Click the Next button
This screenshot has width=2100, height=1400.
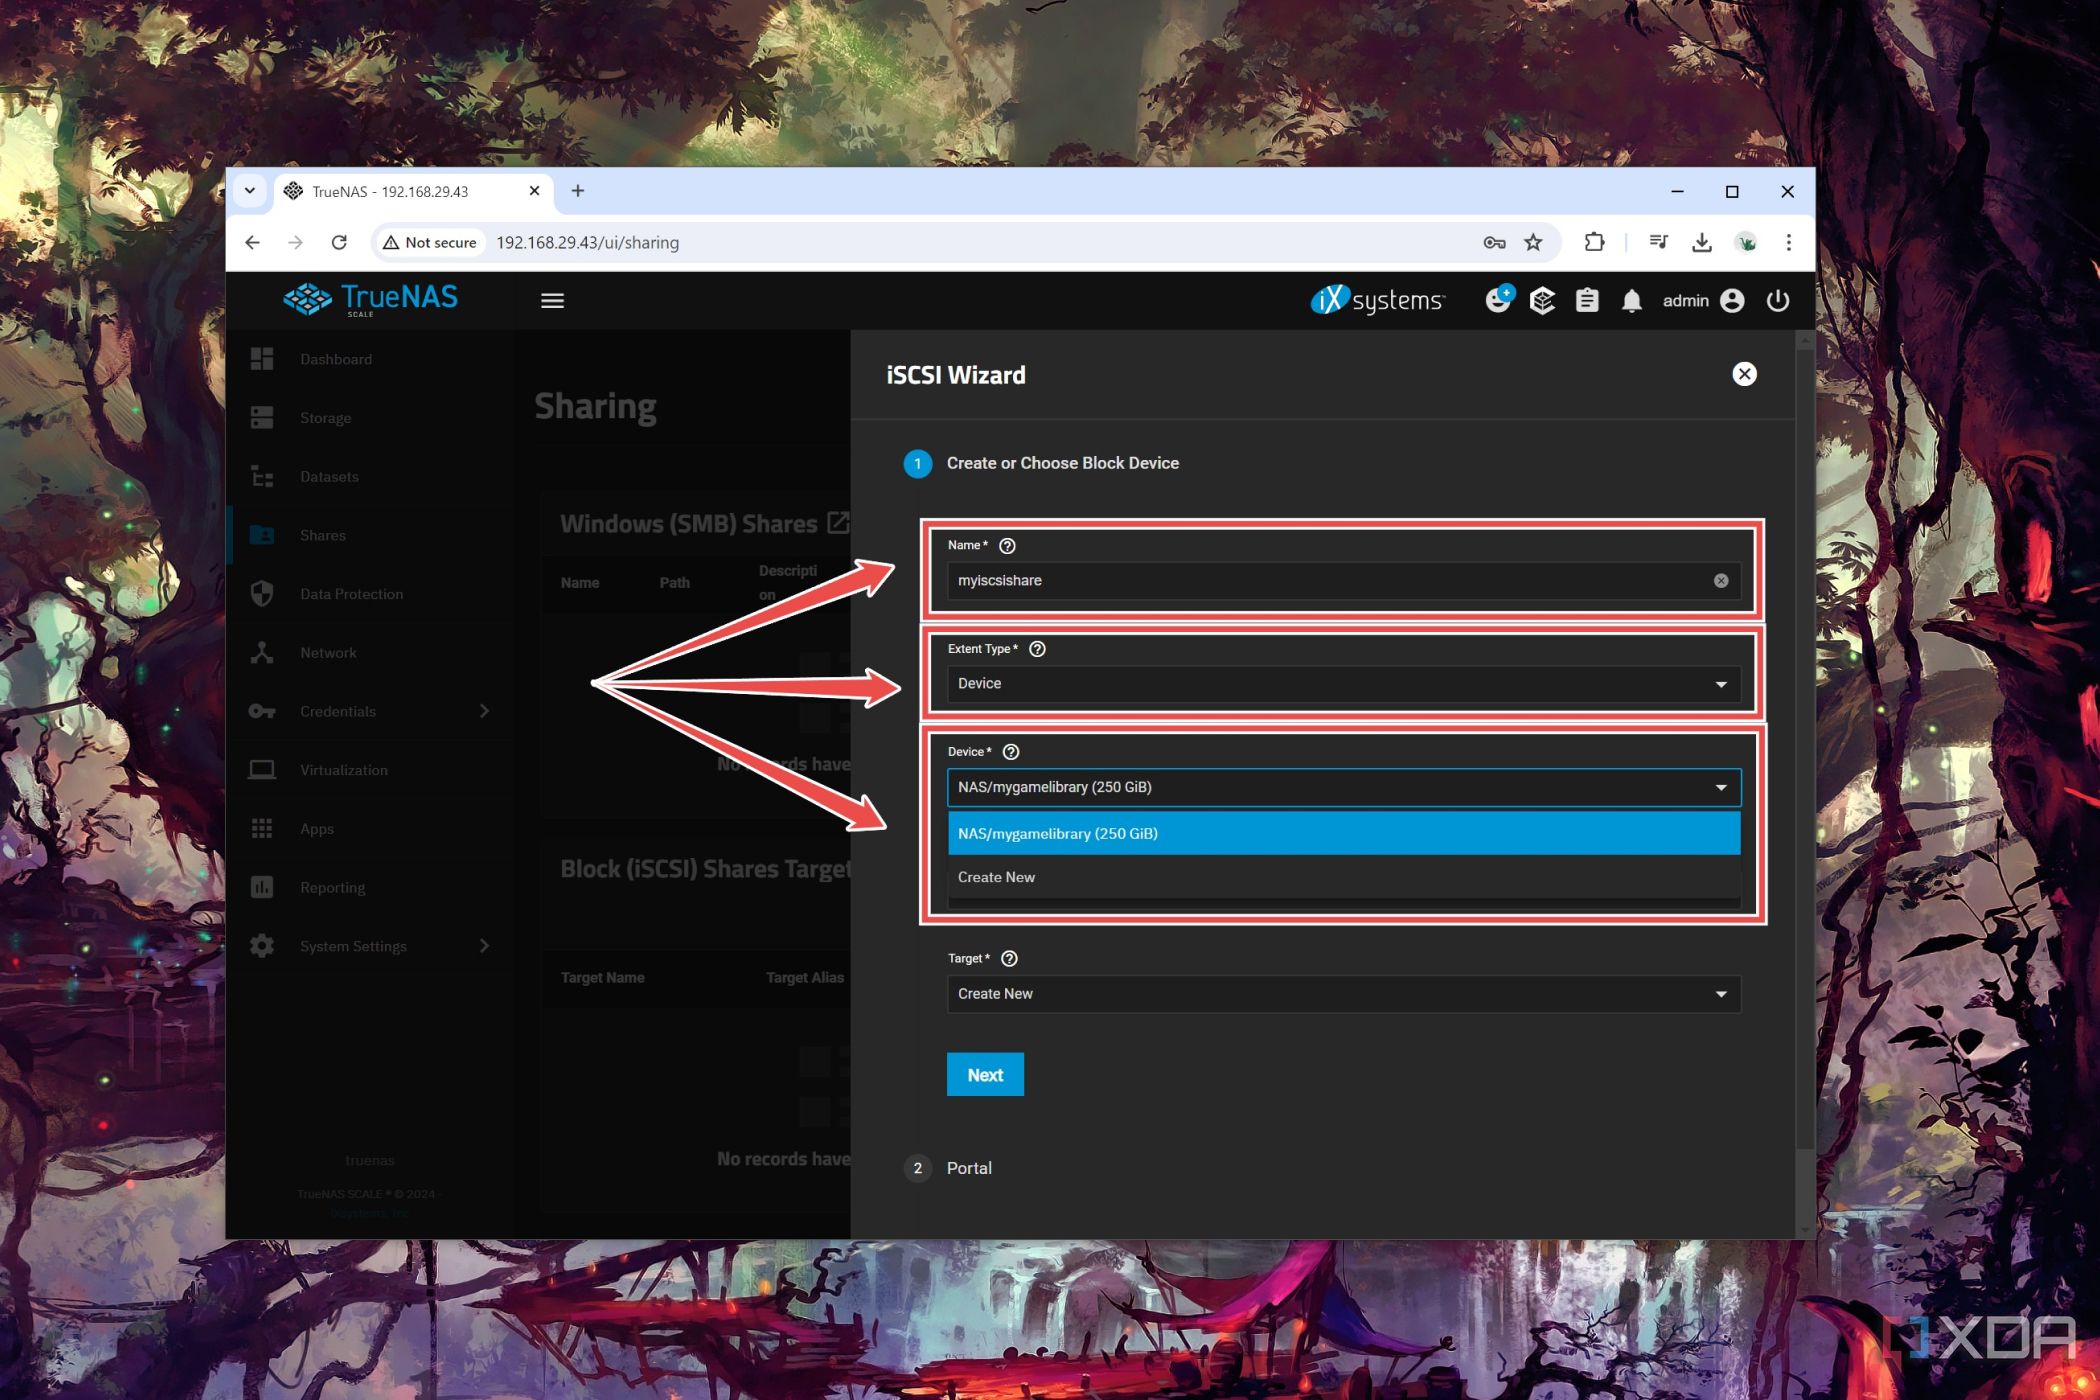click(x=984, y=1075)
